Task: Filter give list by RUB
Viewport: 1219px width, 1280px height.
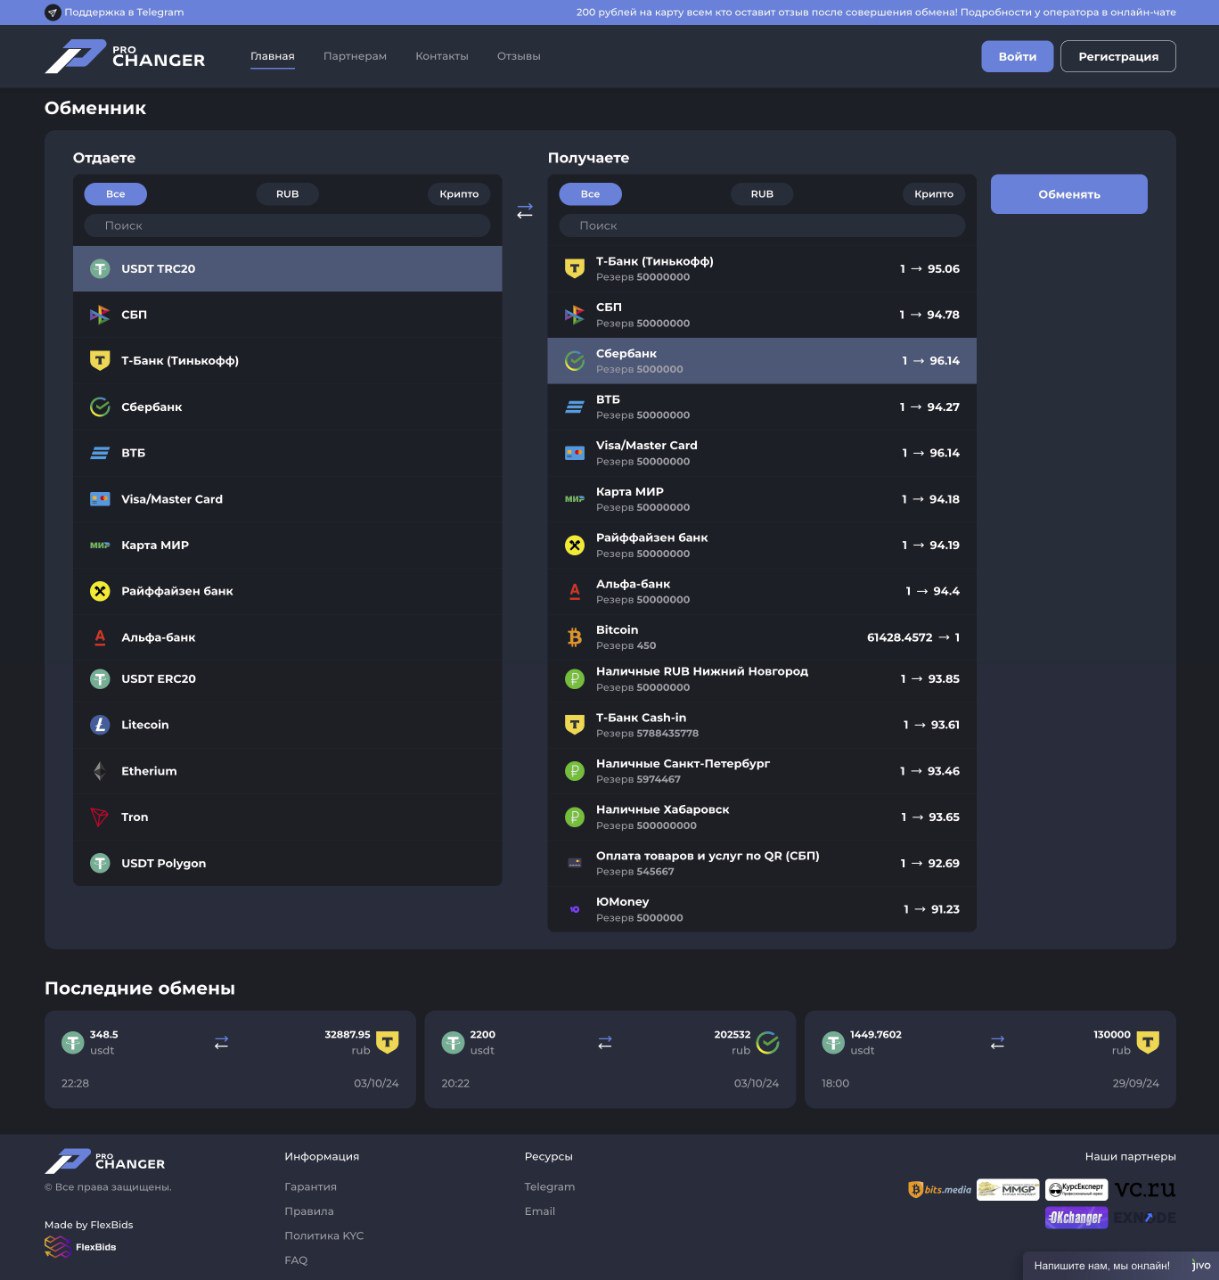Action: 287,194
